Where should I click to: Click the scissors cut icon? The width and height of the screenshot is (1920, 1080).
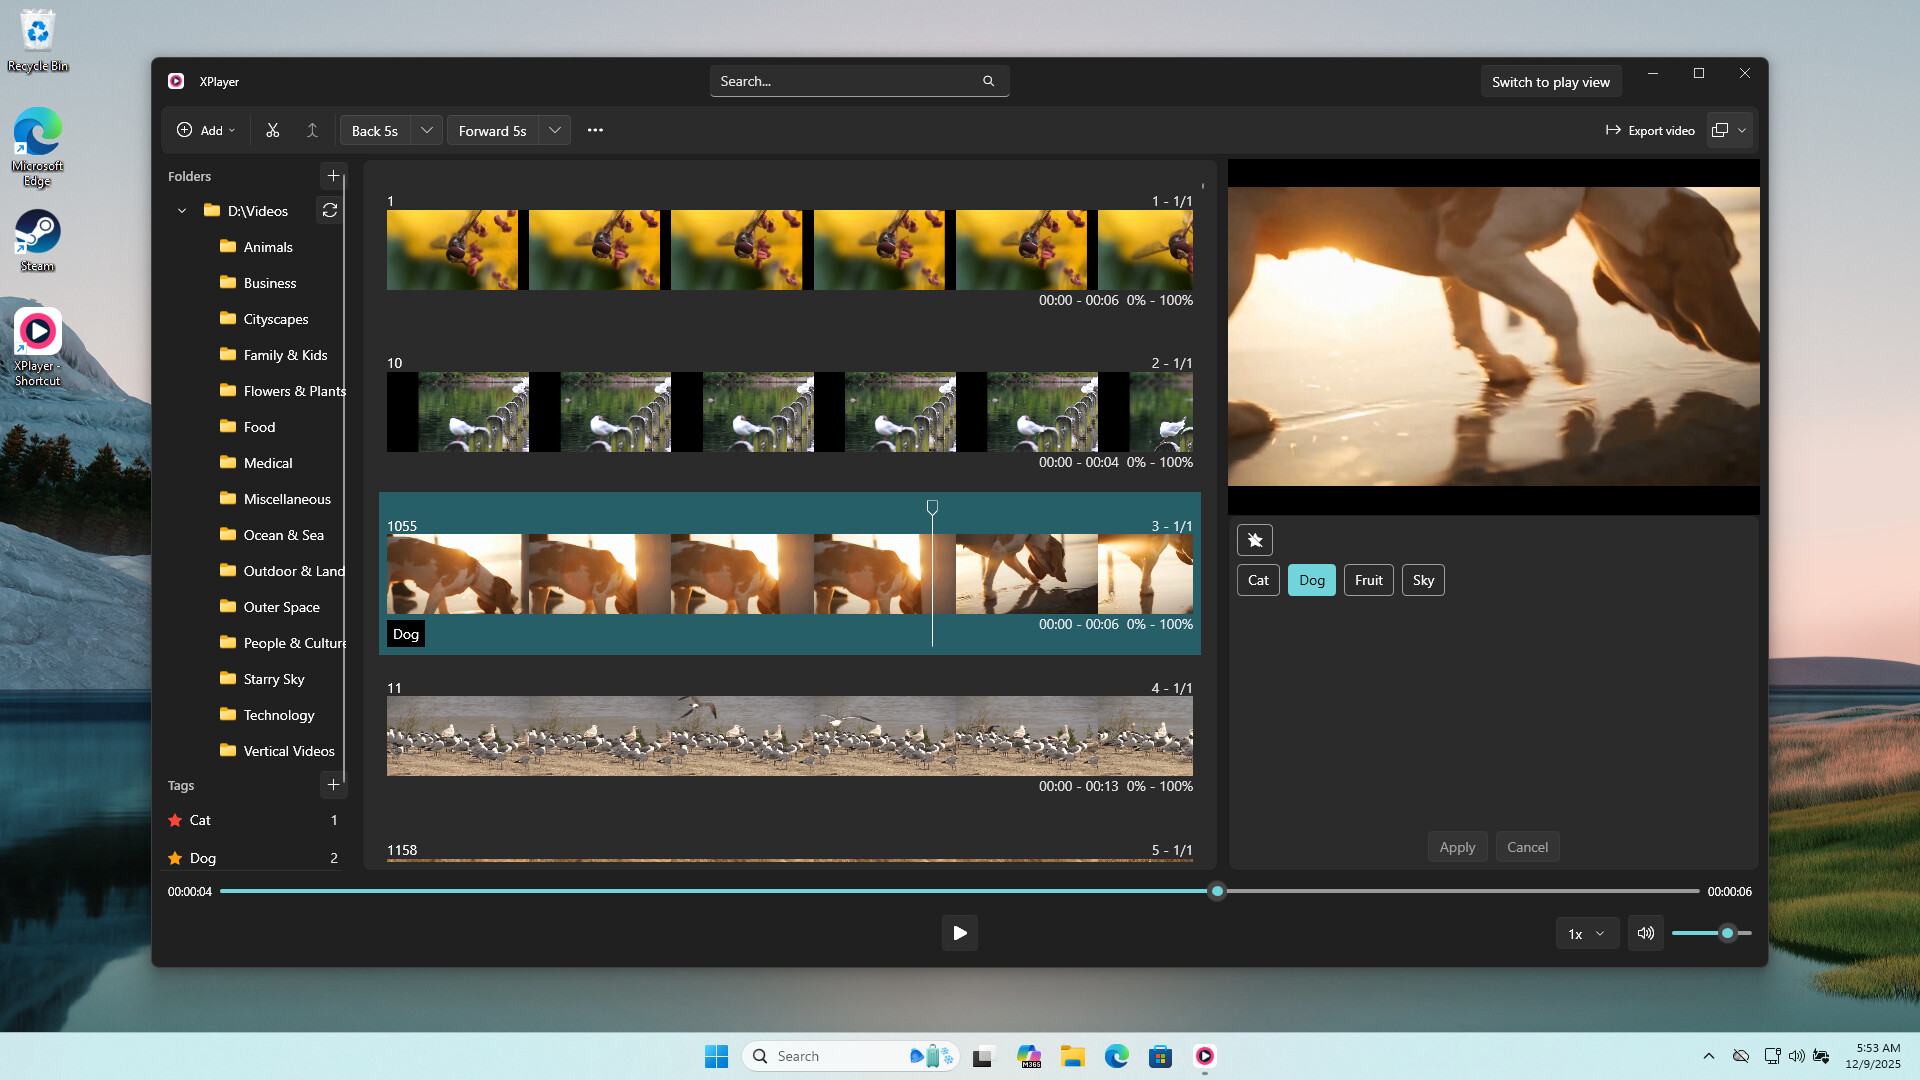click(x=272, y=130)
